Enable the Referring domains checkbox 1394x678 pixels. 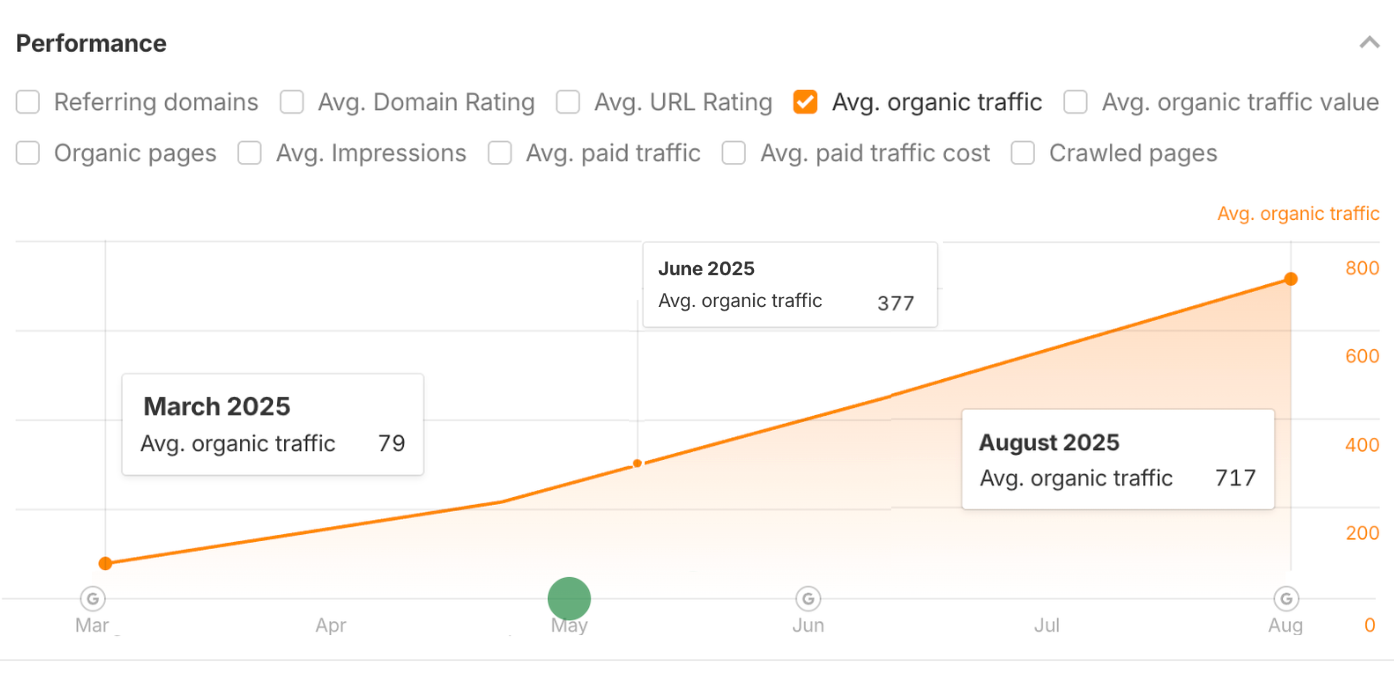[x=27, y=101]
